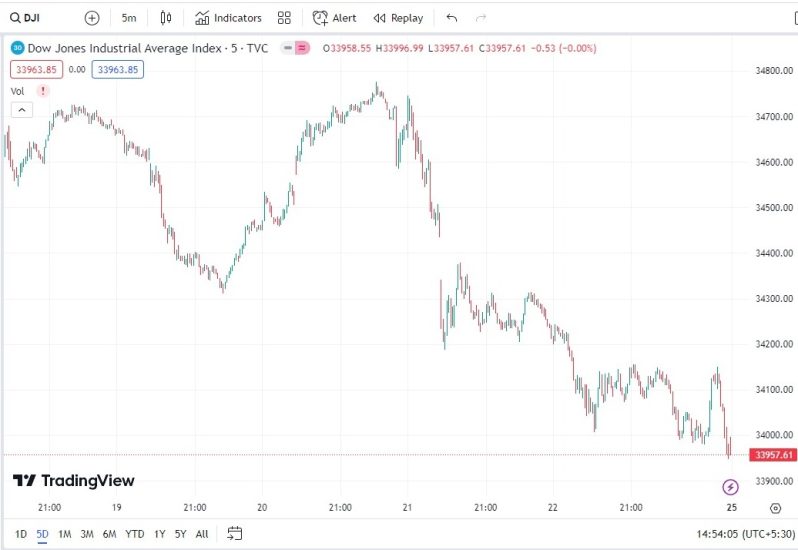Open the candlestick chart style menu
This screenshot has width=798, height=550.
(166, 17)
